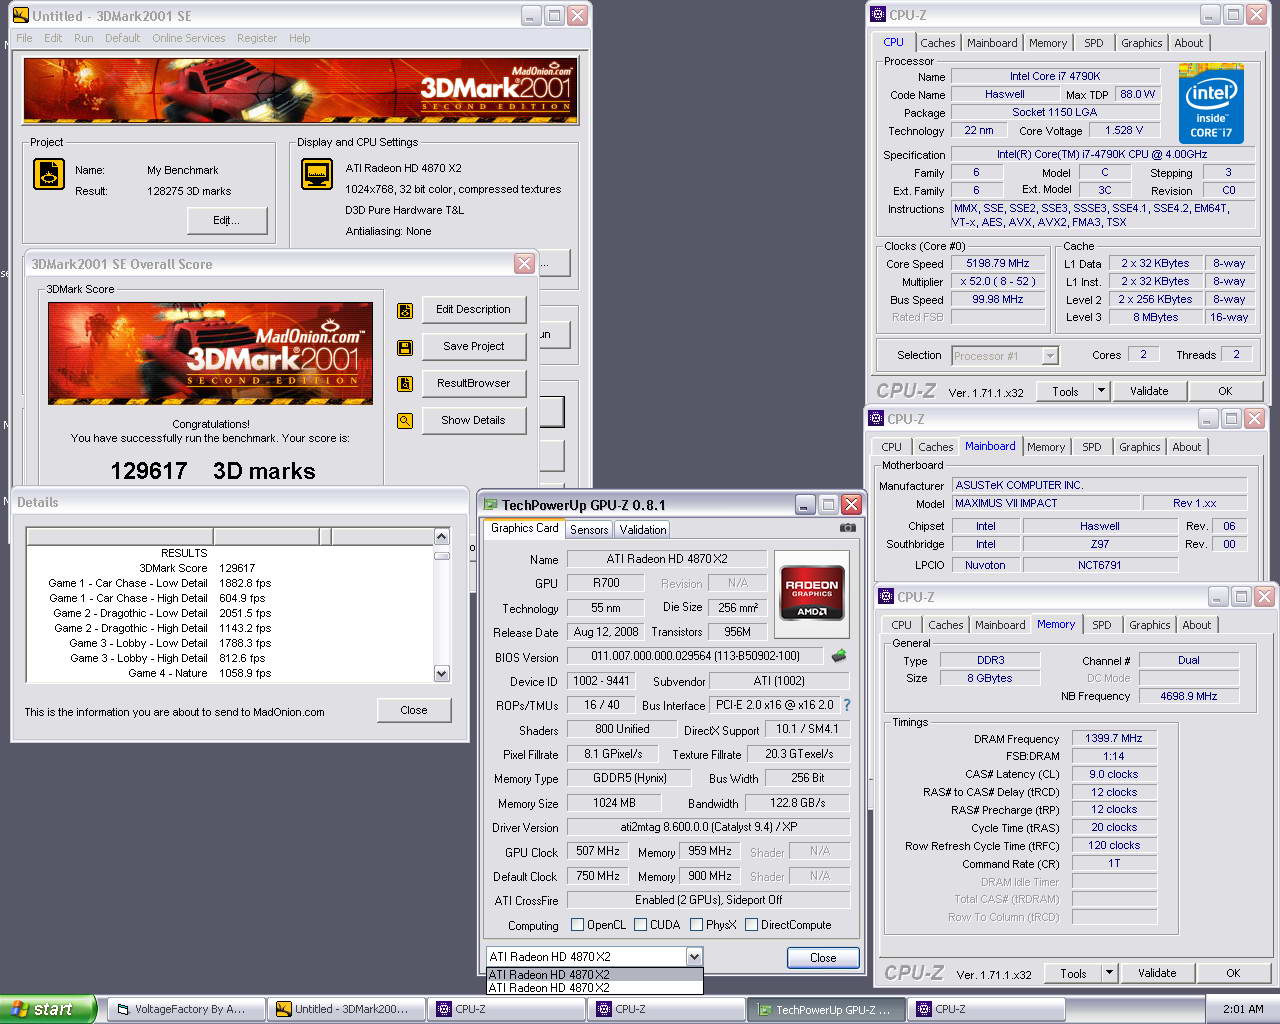Enable the CUDA checkbox

(x=640, y=925)
